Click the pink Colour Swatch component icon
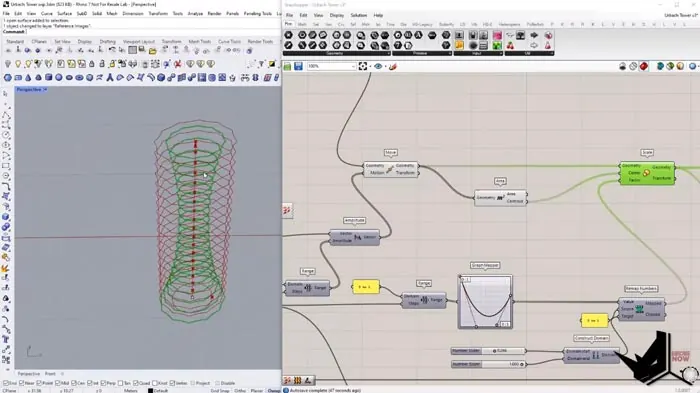The height and width of the screenshot is (393, 700). 497,35
